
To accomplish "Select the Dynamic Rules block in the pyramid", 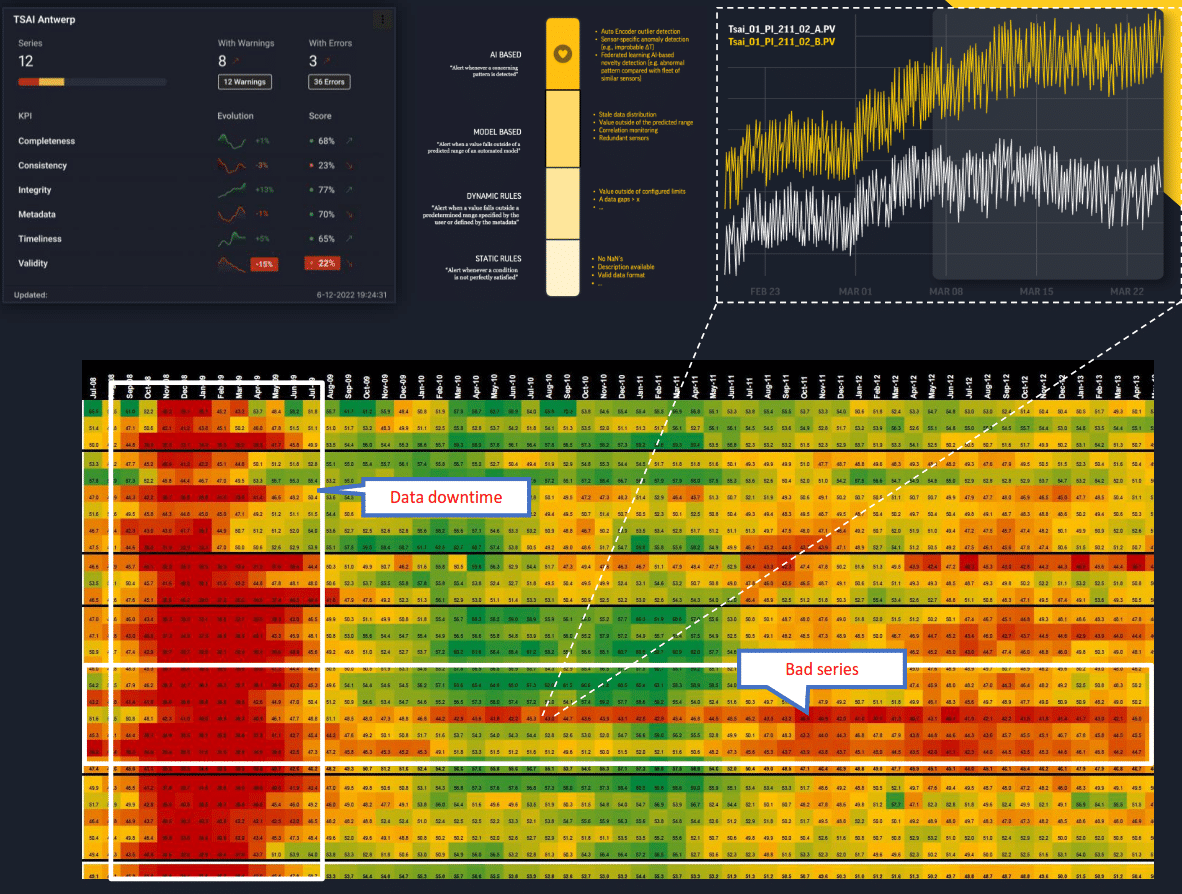I will pos(562,203).
